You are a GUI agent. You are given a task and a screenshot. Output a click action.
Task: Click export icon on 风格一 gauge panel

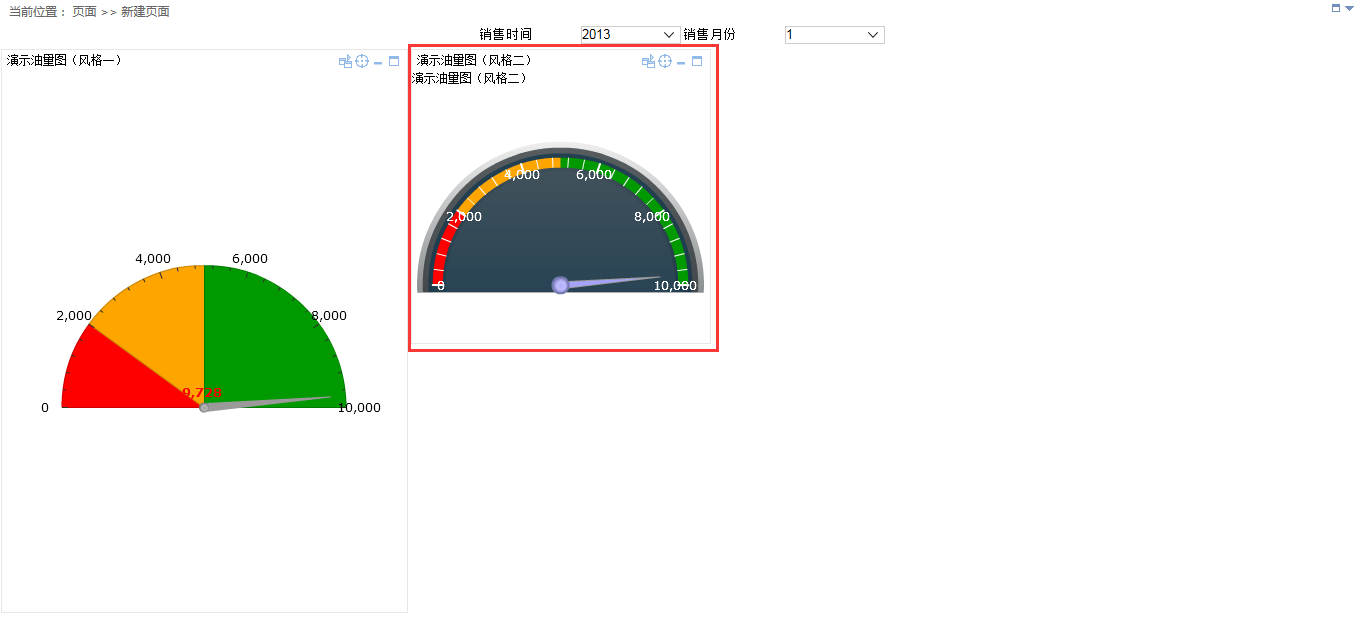(x=345, y=62)
